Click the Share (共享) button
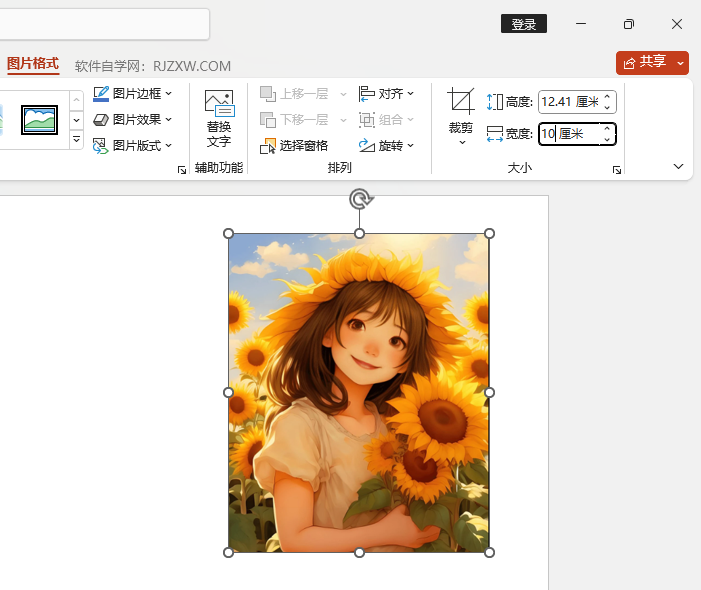Screen dimensions: 701x590 point(645,63)
